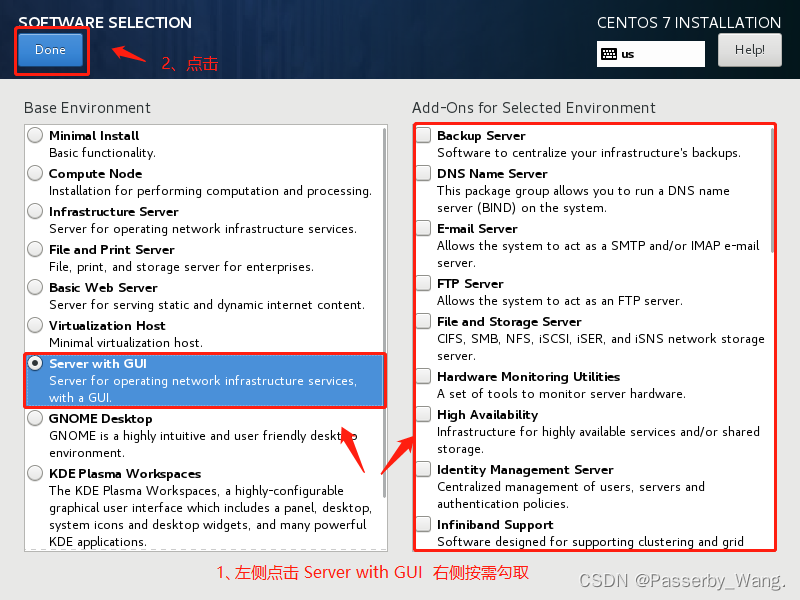This screenshot has height=600, width=800.
Task: Tick File and Storage Server checkbox
Action: point(423,321)
